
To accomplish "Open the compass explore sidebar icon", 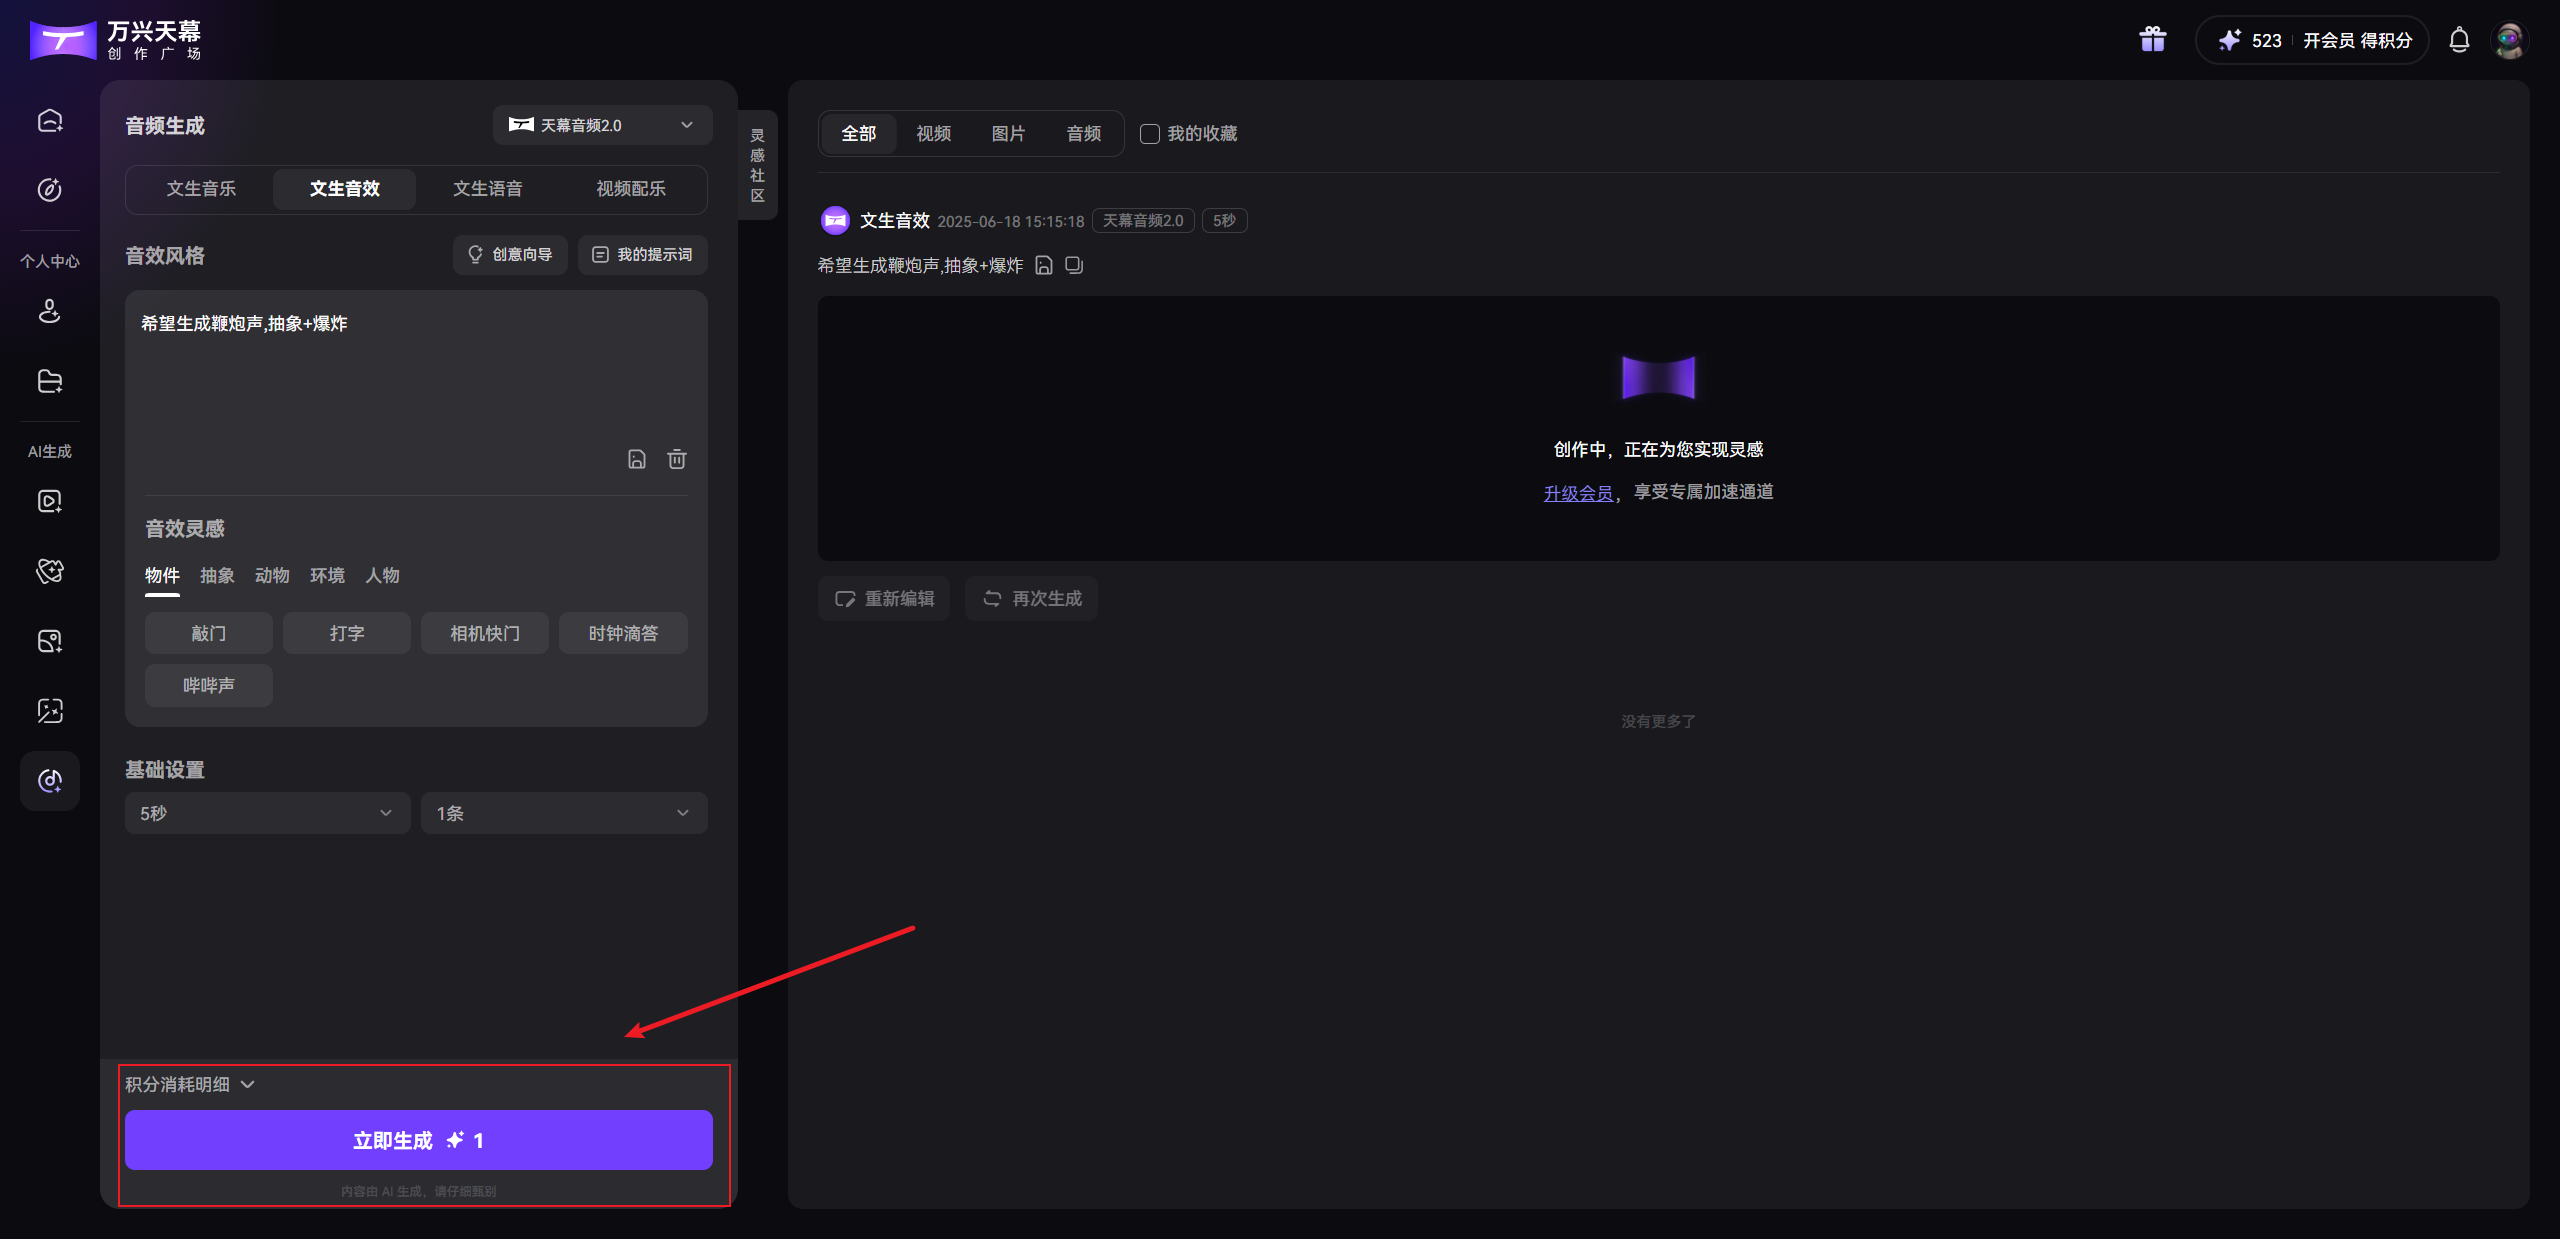I will [50, 190].
